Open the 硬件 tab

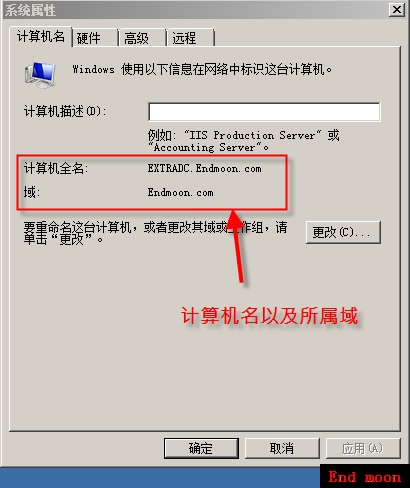(95, 38)
